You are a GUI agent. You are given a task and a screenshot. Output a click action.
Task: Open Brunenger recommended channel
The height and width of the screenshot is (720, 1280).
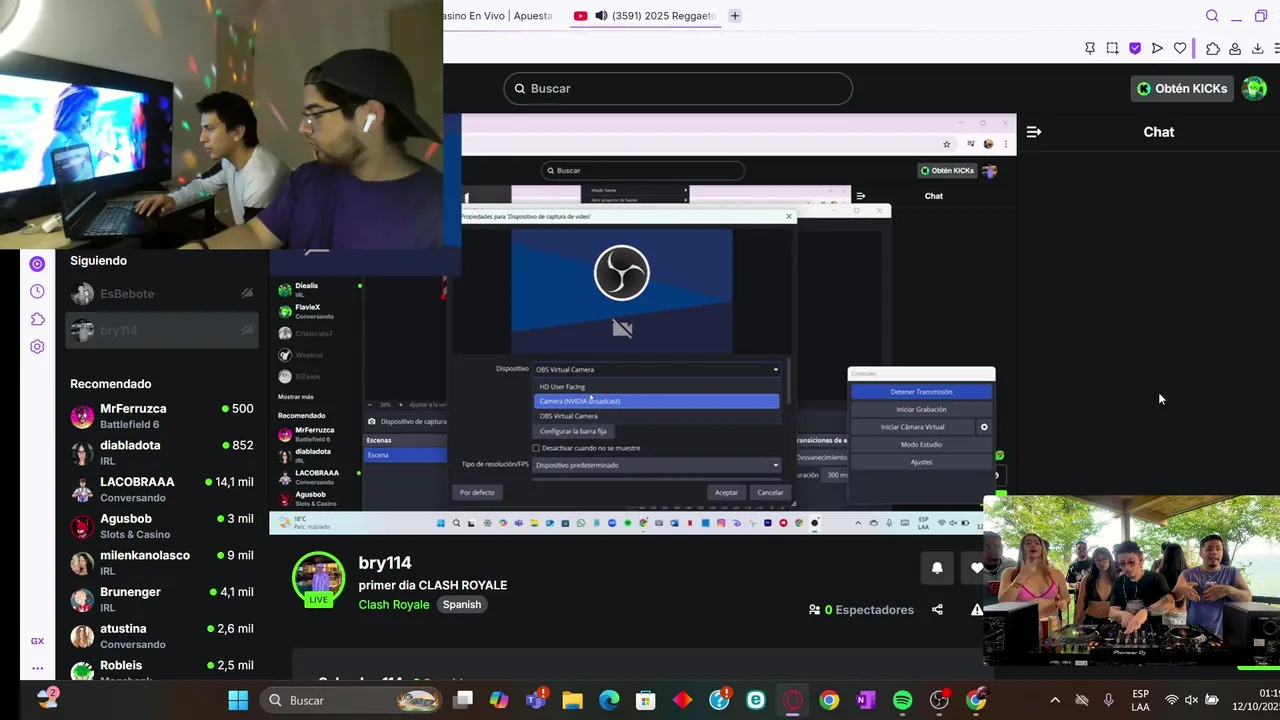click(162, 599)
